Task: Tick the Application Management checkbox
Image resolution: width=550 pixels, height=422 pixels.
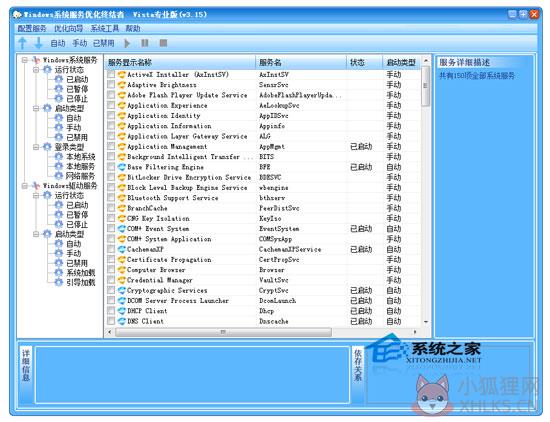Action: tap(111, 147)
